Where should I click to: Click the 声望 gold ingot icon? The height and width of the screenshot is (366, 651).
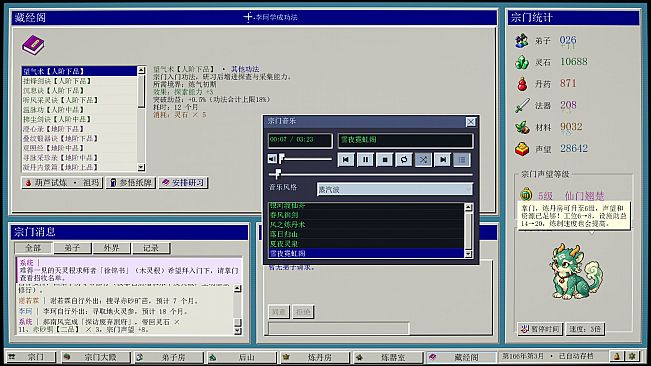pyautogui.click(x=522, y=149)
